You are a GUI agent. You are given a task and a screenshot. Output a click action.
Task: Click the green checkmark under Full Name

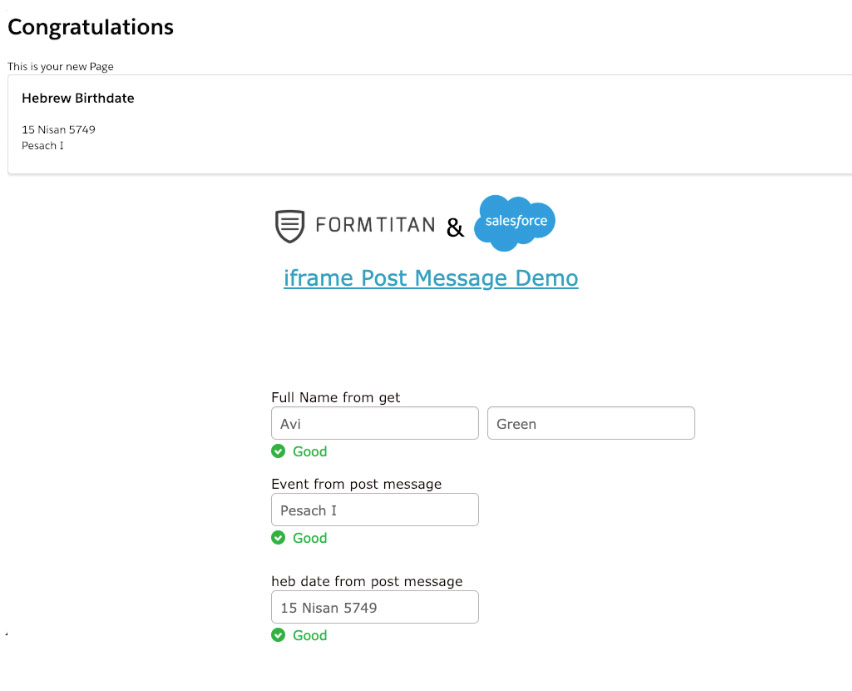pos(279,451)
